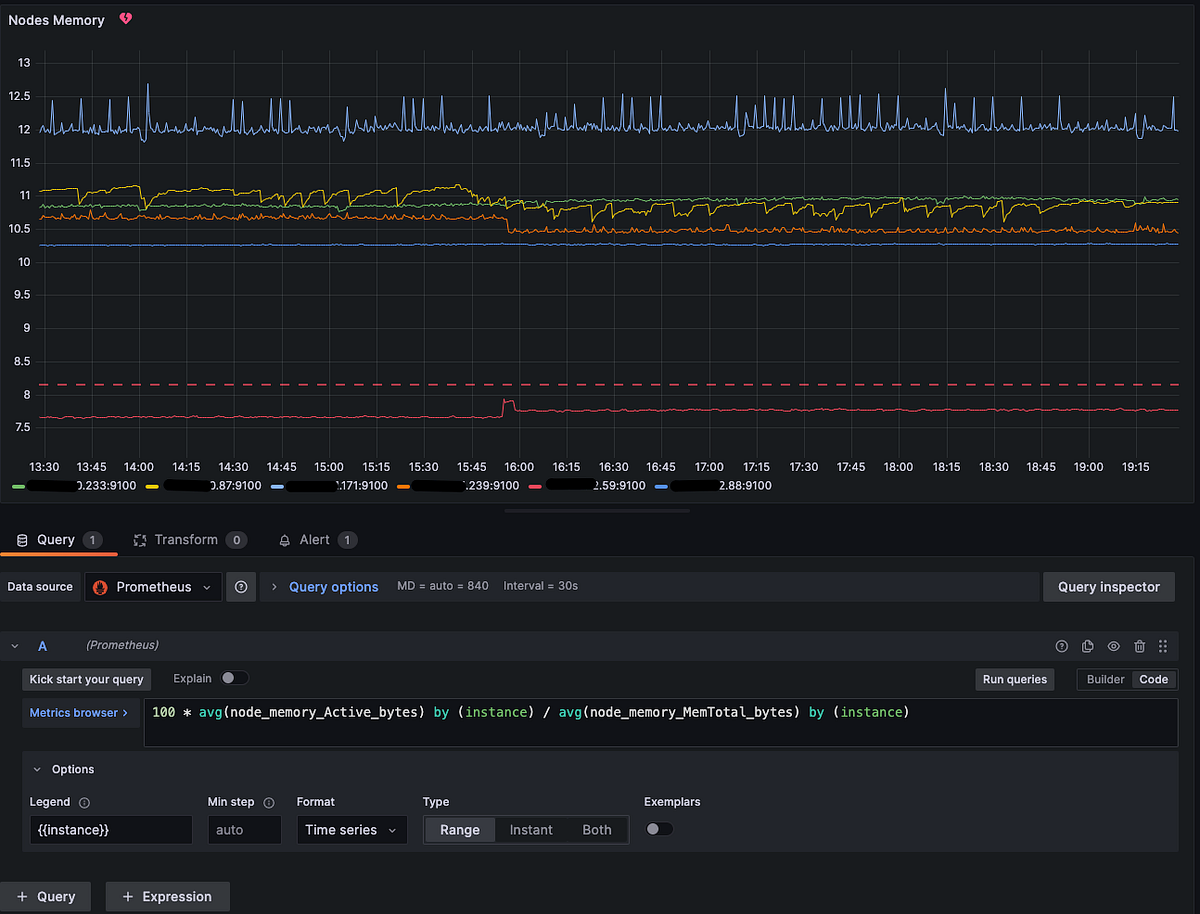
Task: Collapse the Options section
Action: [37, 769]
